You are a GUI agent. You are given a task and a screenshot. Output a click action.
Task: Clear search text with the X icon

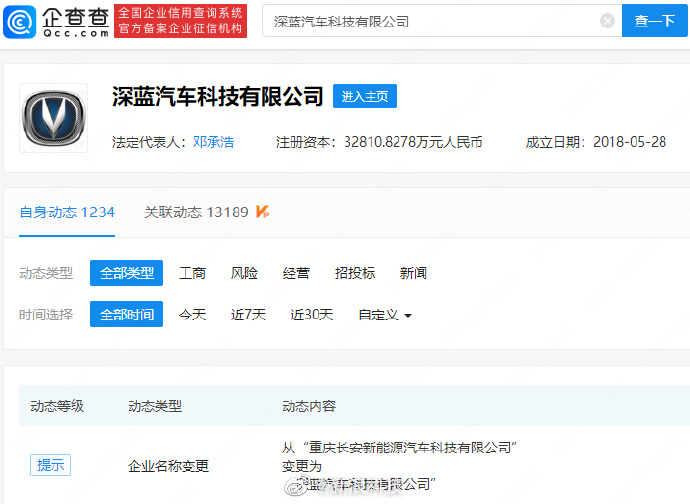(607, 21)
